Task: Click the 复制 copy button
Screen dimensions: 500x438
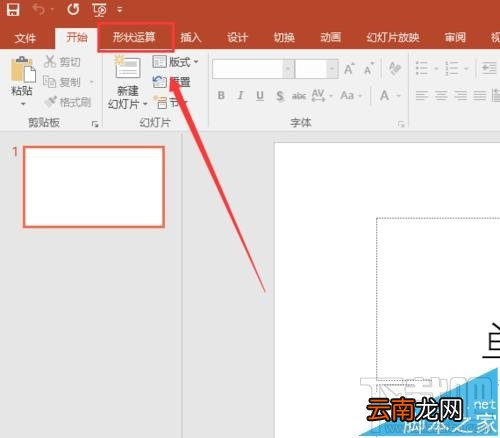Action: coord(62,82)
